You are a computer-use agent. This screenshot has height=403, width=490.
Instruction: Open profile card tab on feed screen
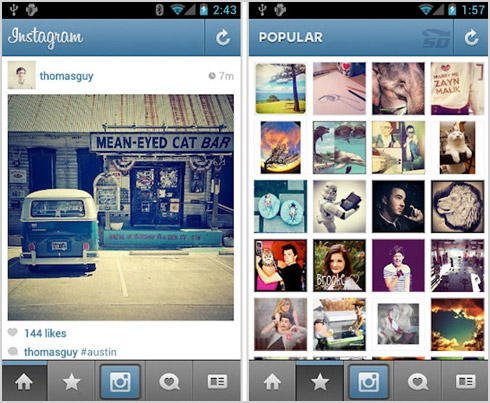[x=217, y=382]
